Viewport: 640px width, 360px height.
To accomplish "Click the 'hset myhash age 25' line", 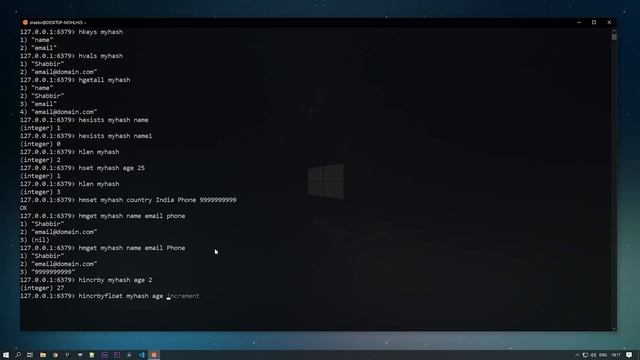I will [x=82, y=168].
